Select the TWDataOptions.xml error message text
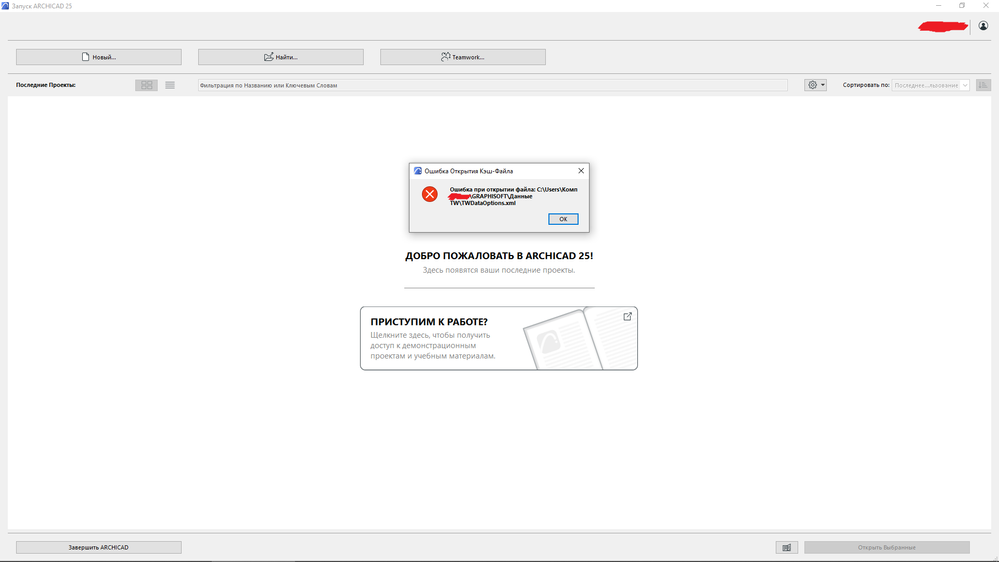 click(x=514, y=196)
